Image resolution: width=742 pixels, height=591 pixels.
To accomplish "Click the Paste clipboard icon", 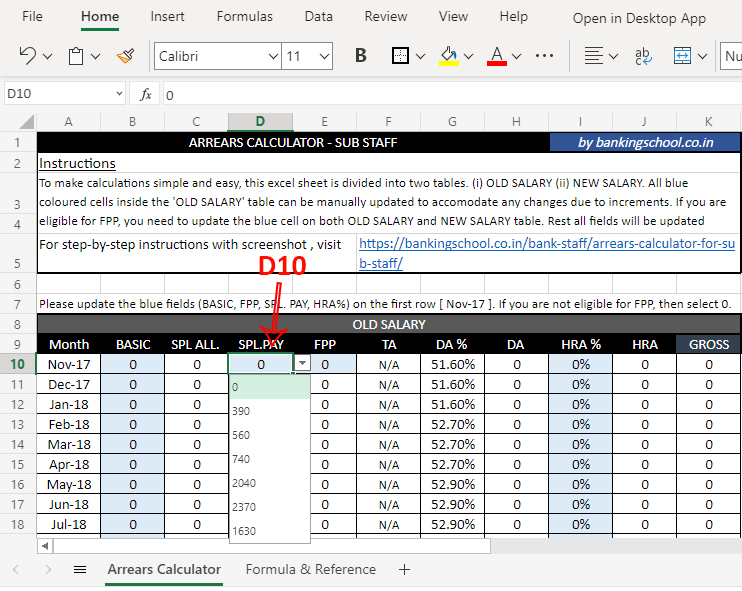I will tap(76, 56).
